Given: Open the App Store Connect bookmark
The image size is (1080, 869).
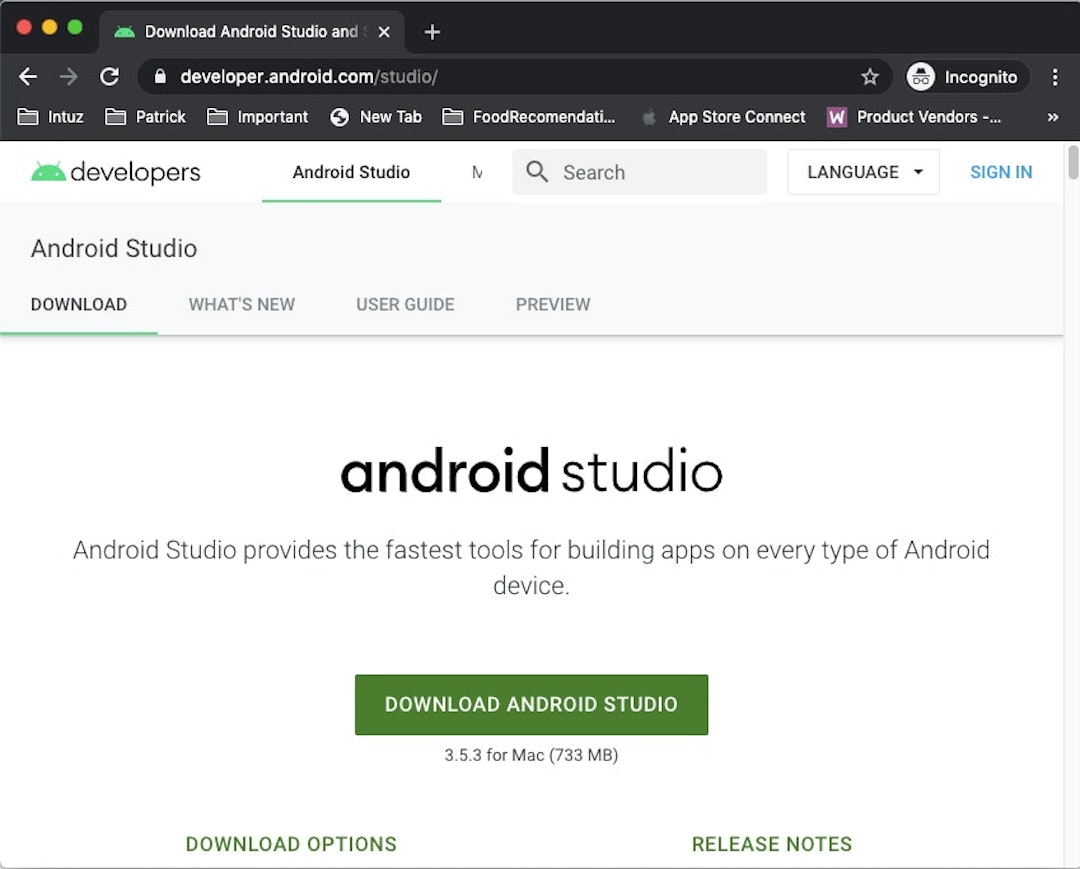Looking at the screenshot, I should pos(737,117).
